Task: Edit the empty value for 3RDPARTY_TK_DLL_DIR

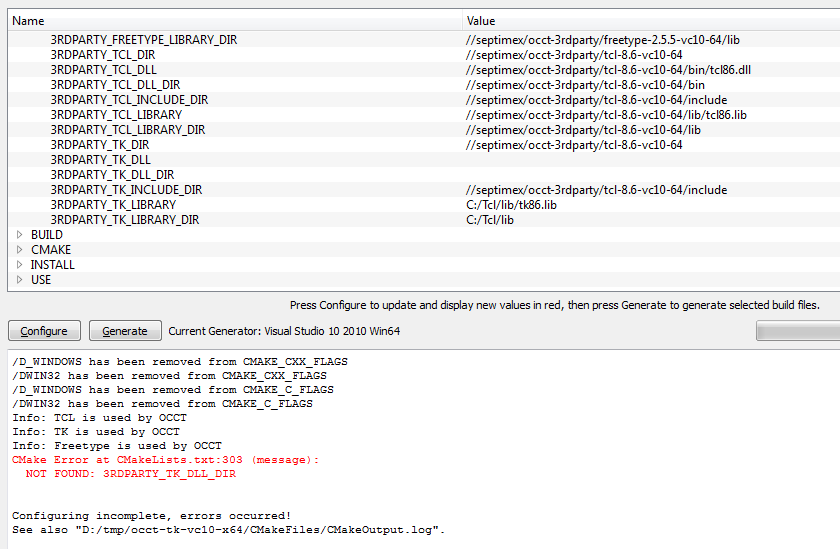Action: (x=650, y=175)
